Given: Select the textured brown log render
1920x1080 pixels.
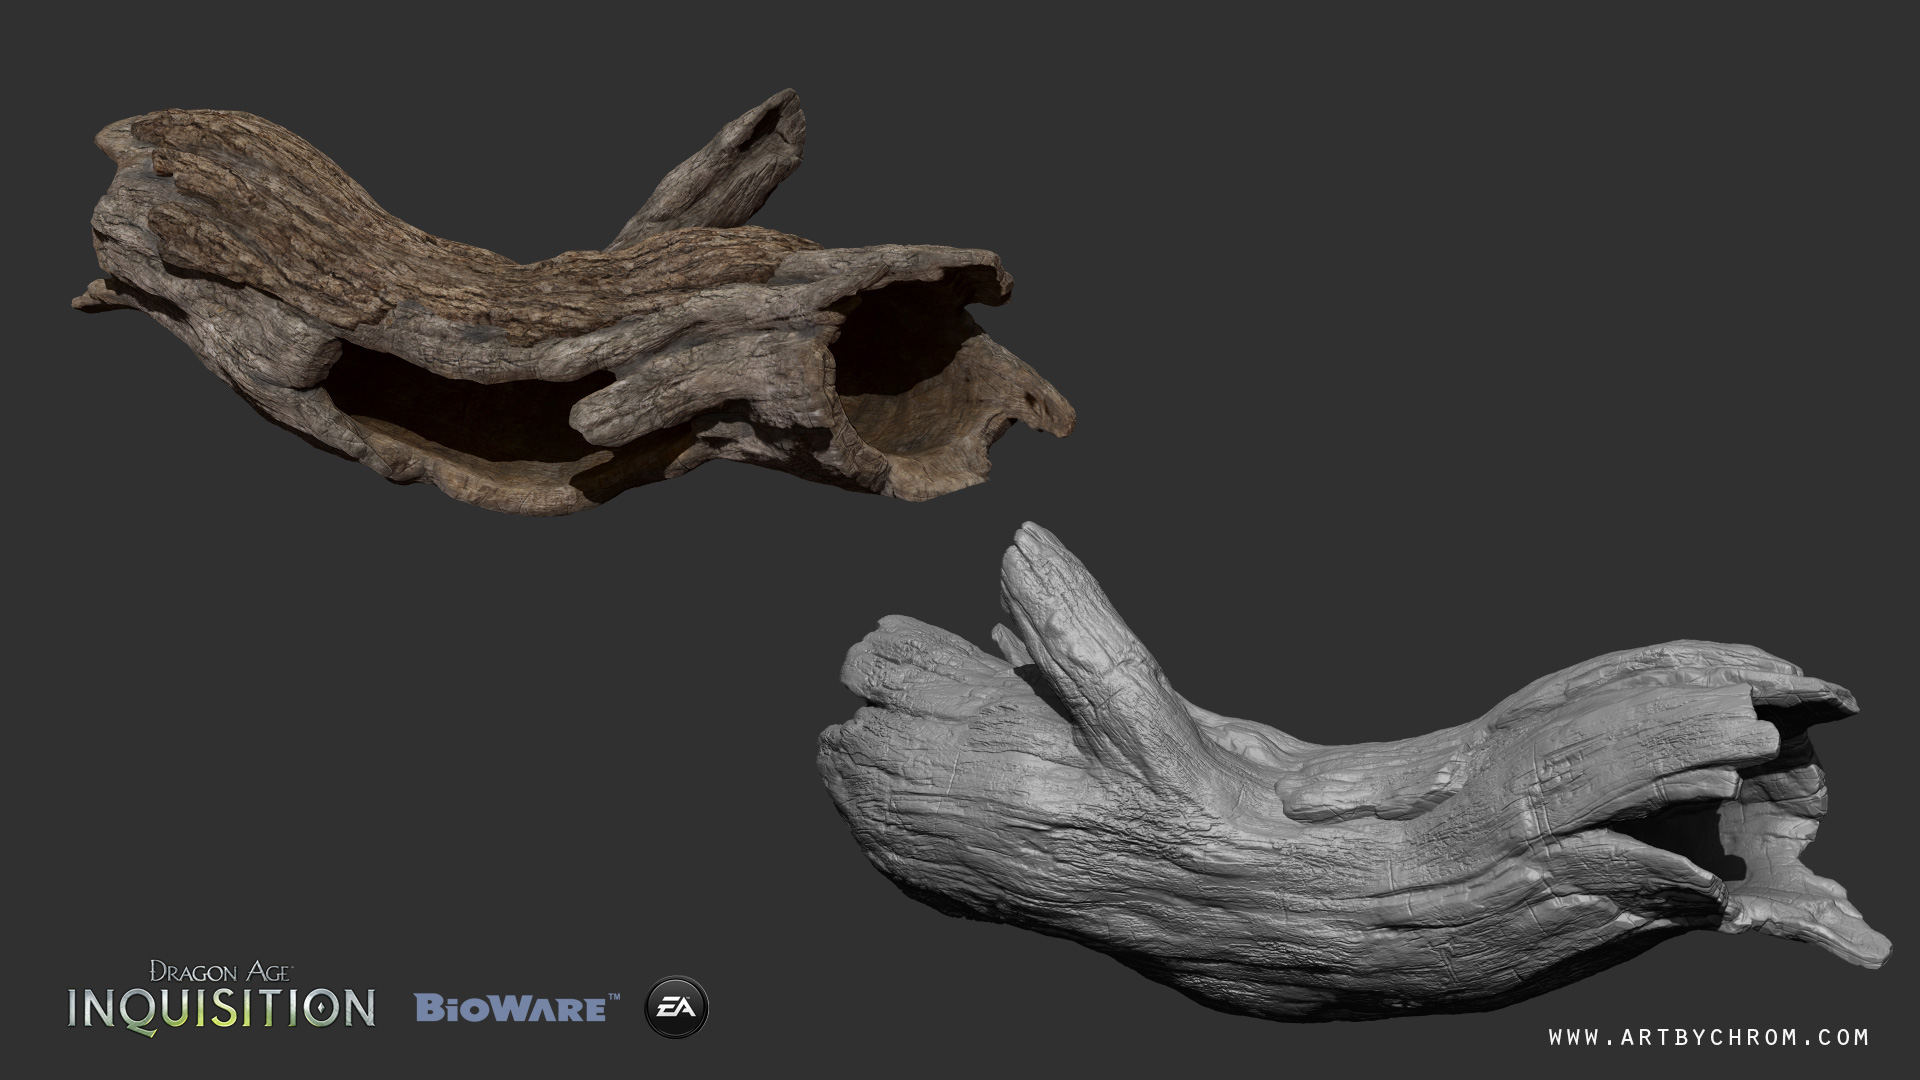Looking at the screenshot, I should [x=574, y=304].
